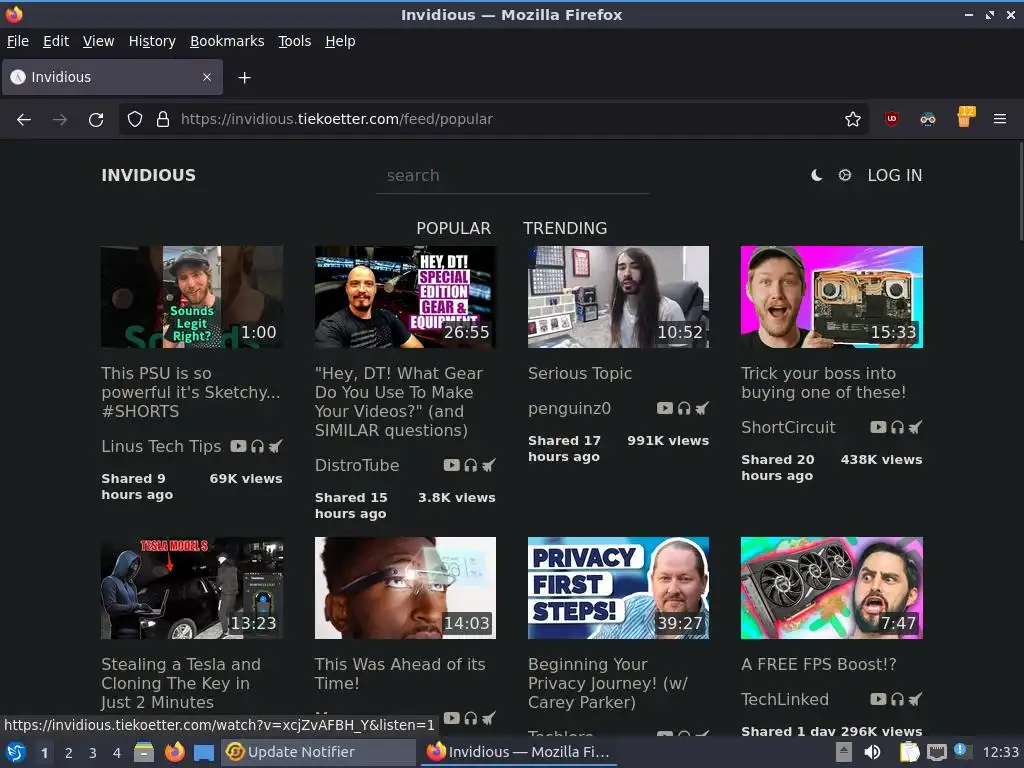Open audio mode for penguinz0 video

pyautogui.click(x=684, y=408)
